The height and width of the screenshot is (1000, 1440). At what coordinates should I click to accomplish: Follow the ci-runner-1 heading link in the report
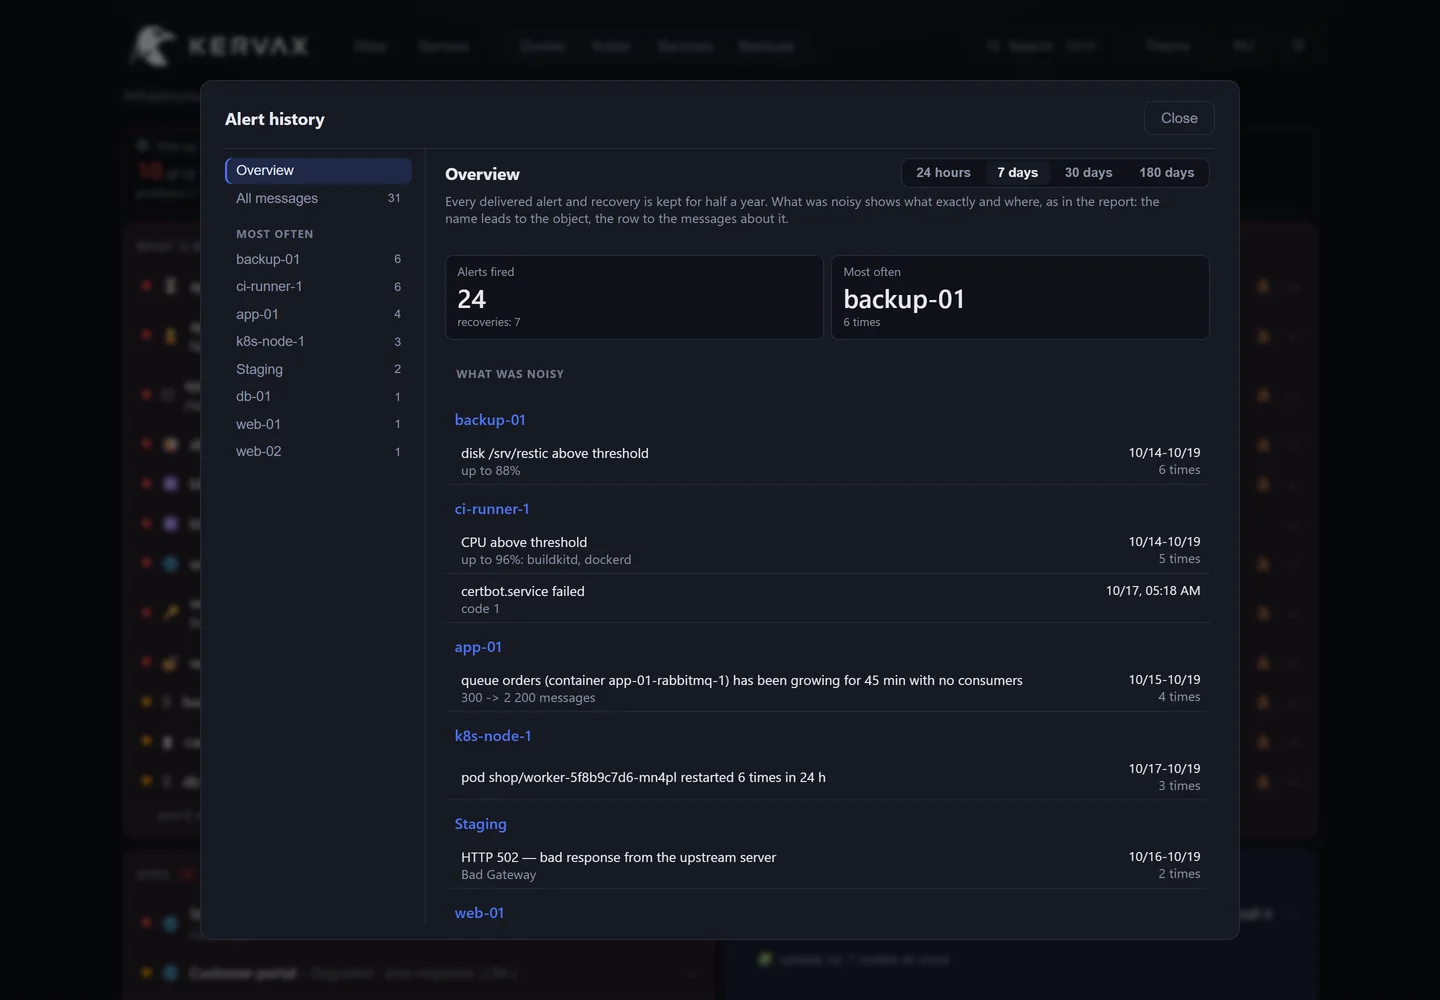pyautogui.click(x=492, y=509)
